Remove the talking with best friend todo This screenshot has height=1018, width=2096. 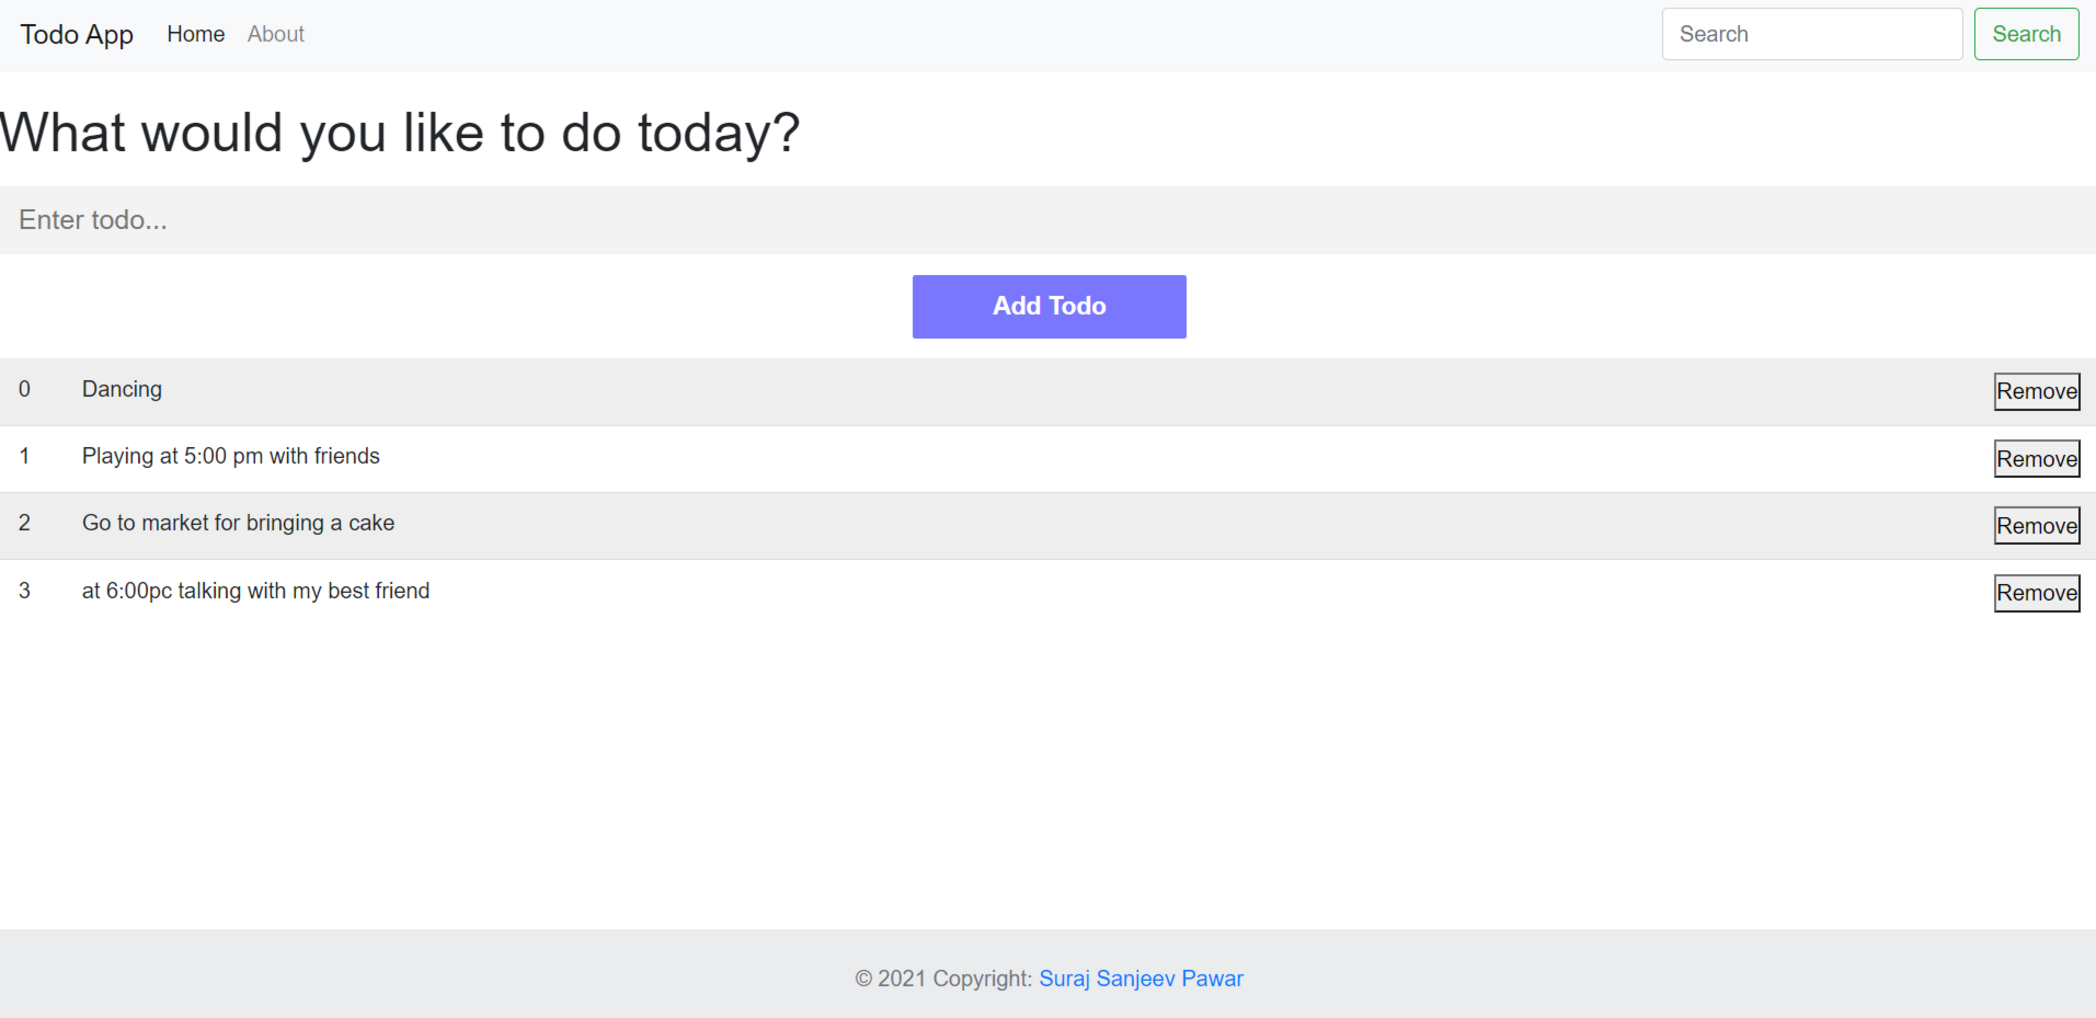(x=2036, y=593)
